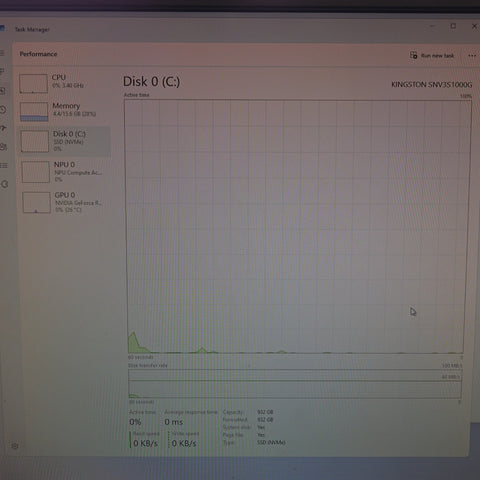Image resolution: width=480 pixels, height=480 pixels.
Task: Click the Performance page title
Action: 38,54
